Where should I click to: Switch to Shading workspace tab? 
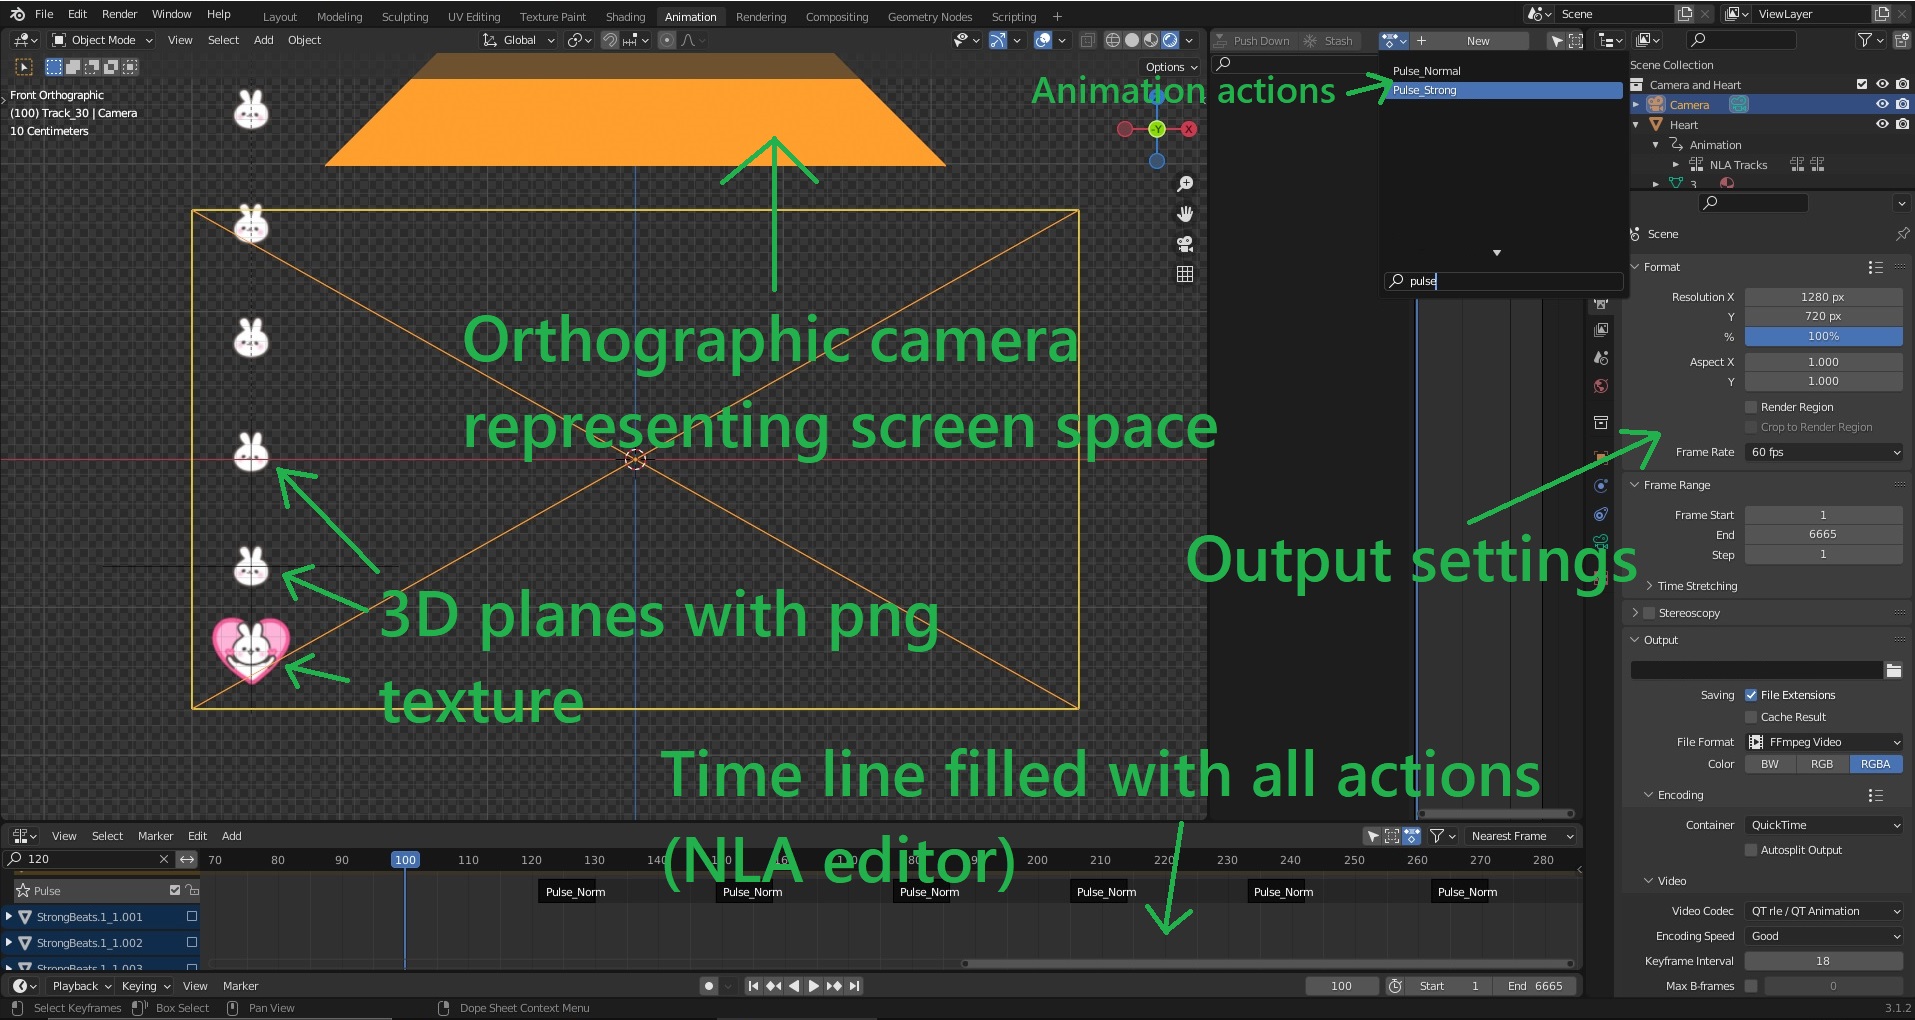[x=625, y=16]
